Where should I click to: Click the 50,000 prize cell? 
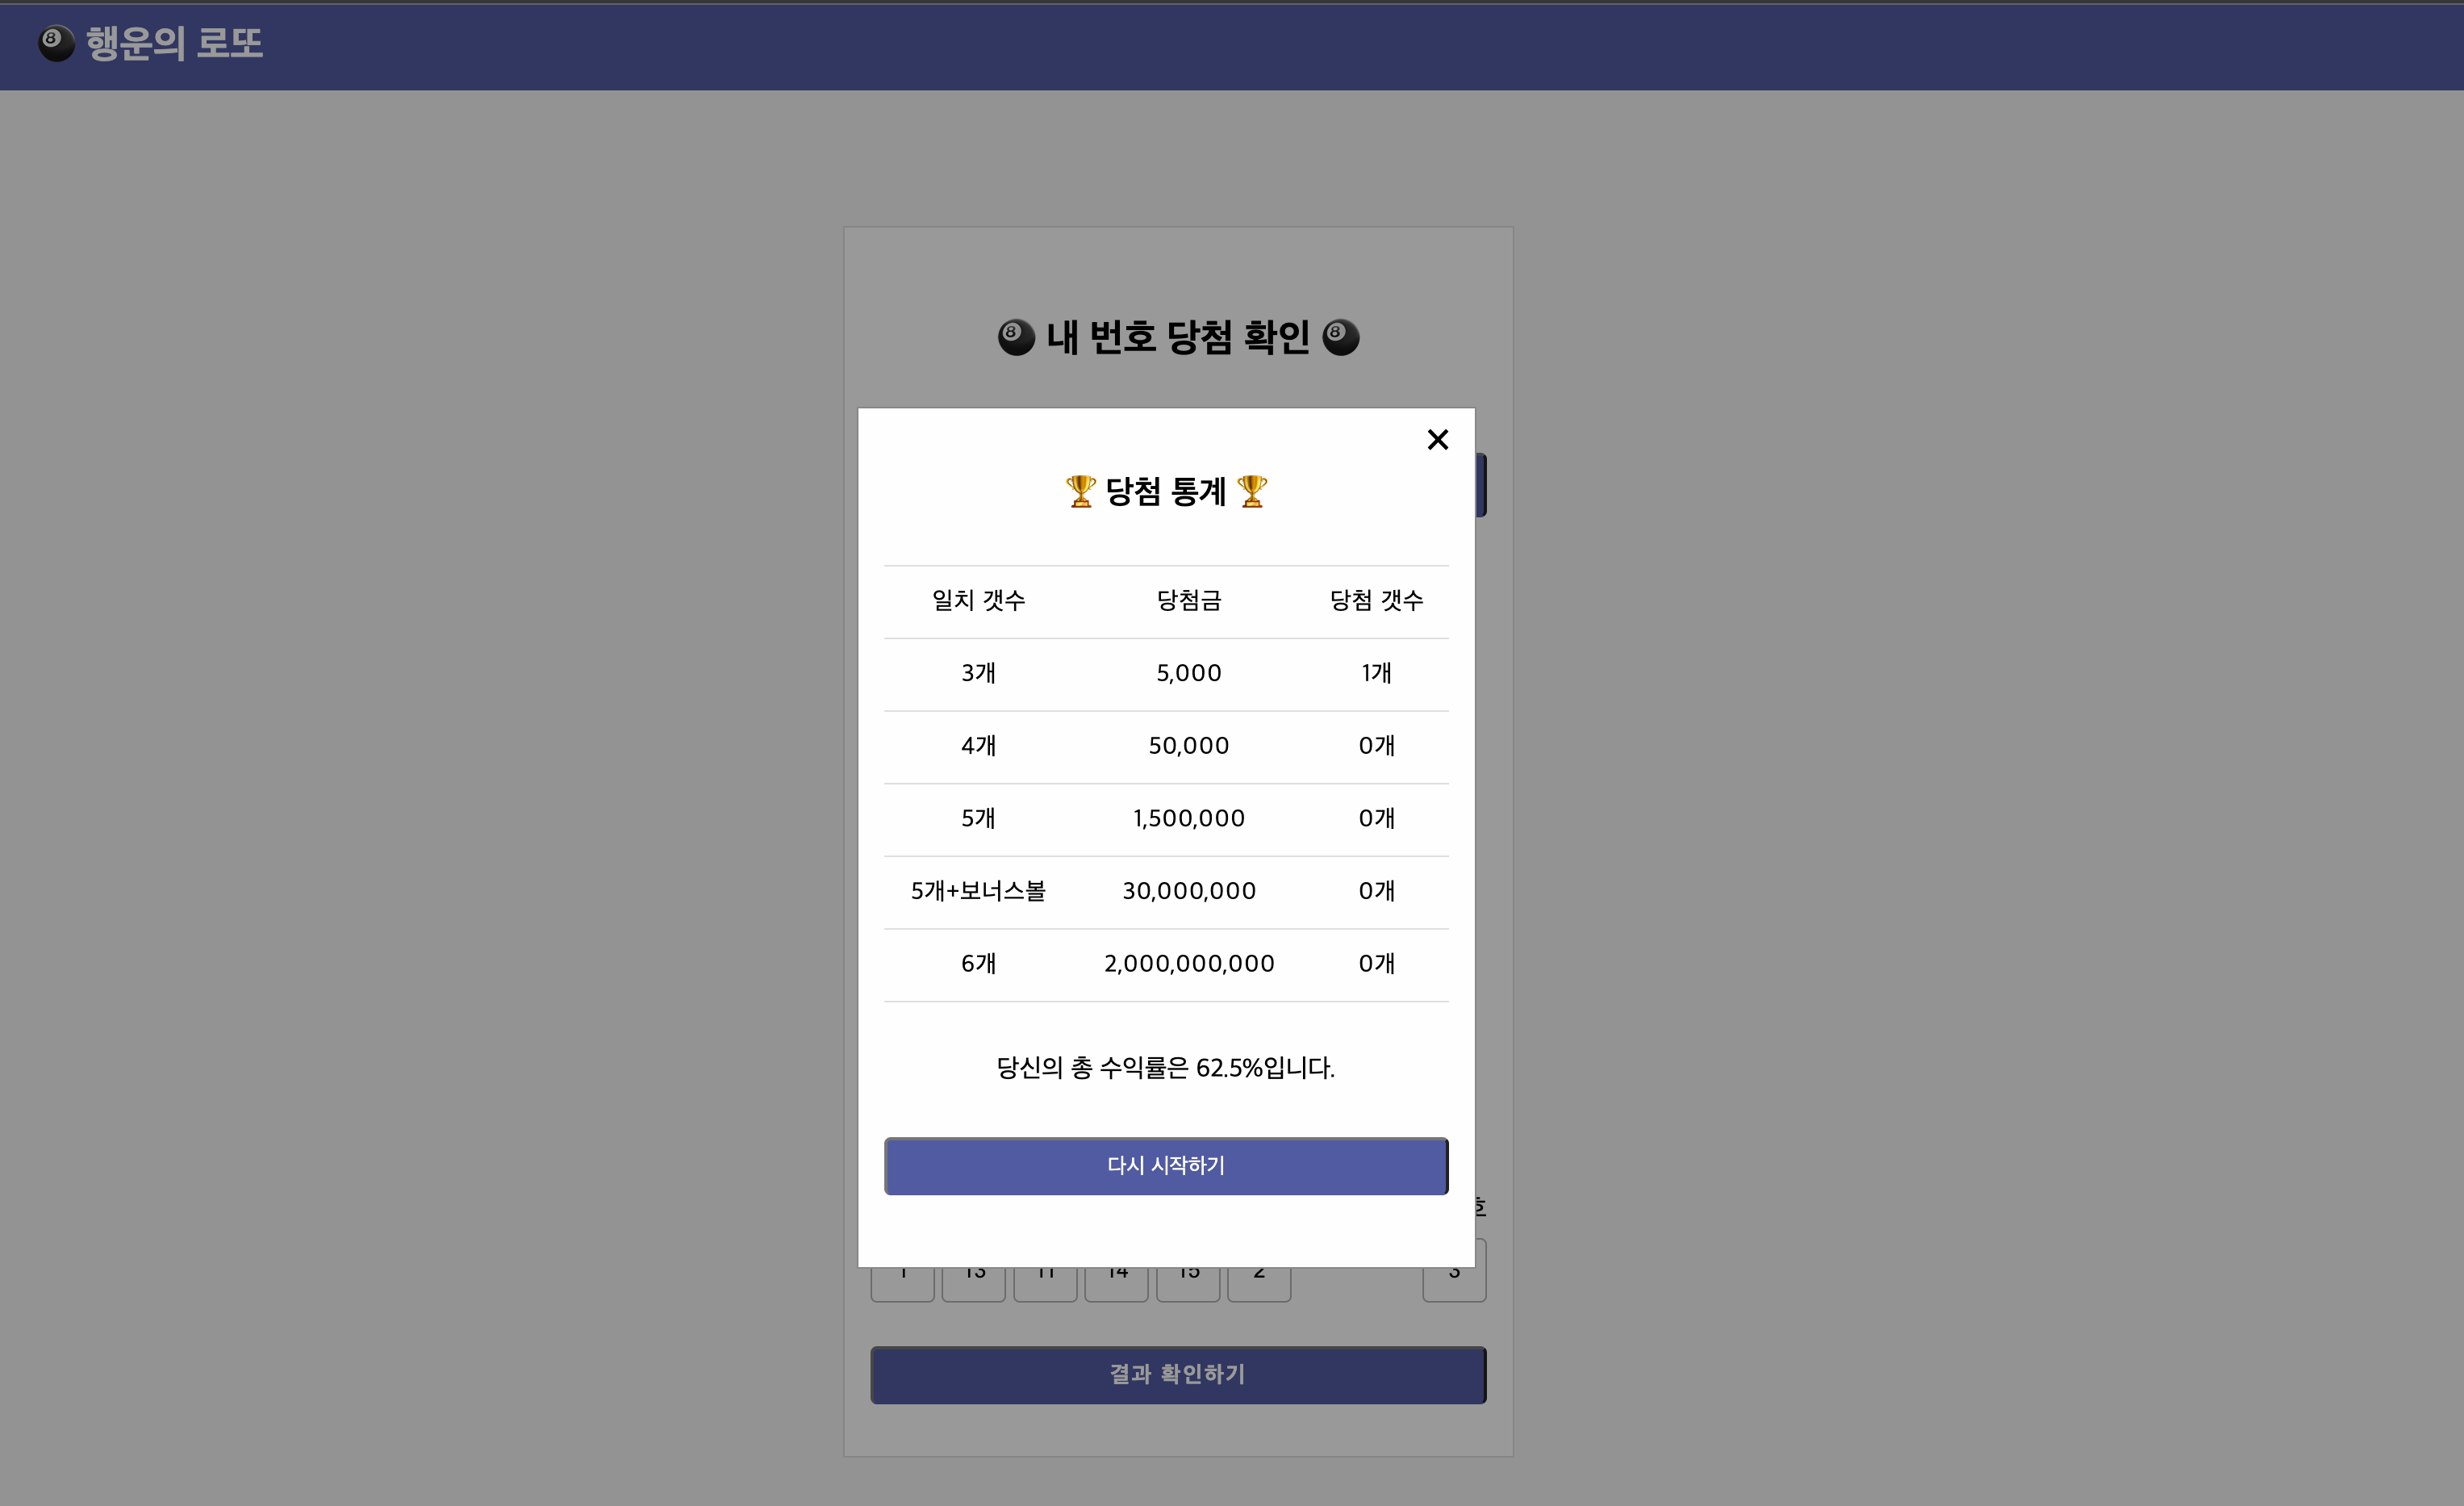click(1189, 745)
